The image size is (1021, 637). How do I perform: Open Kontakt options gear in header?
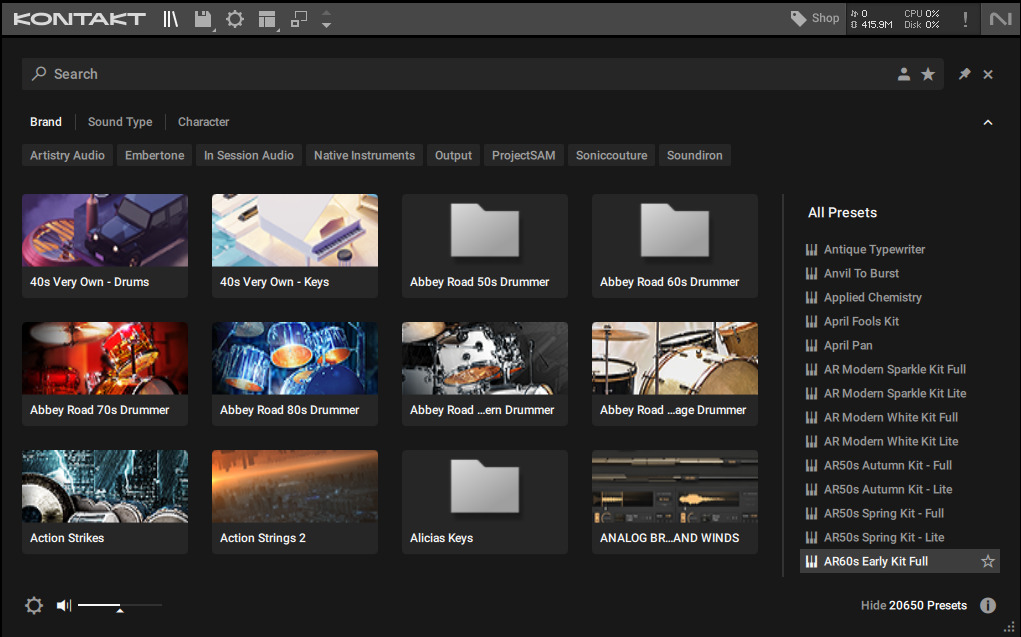[234, 19]
